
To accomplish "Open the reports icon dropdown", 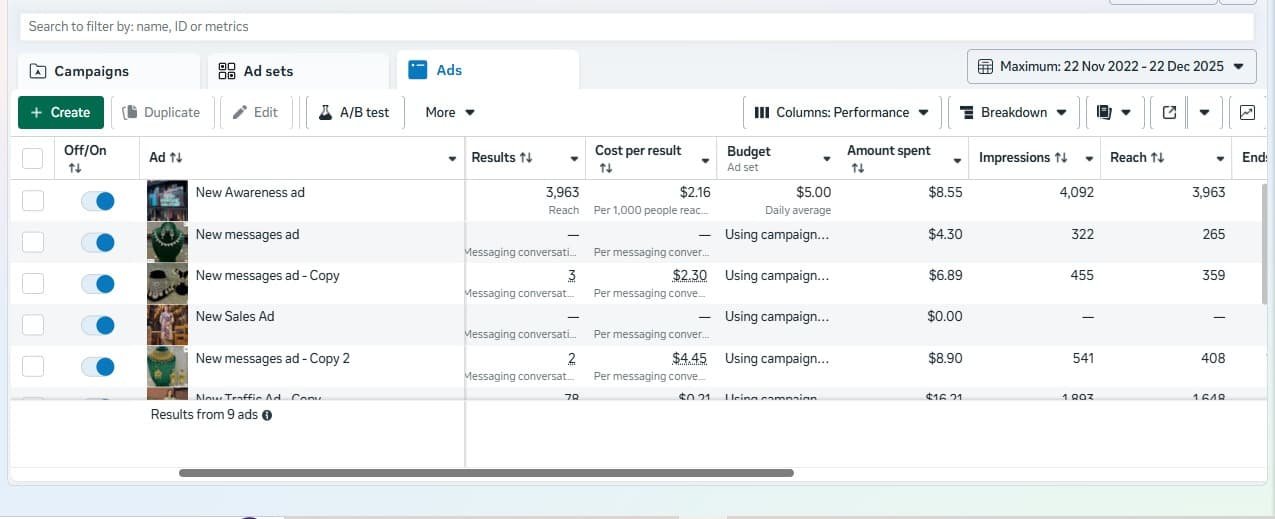I will pos(1114,113).
